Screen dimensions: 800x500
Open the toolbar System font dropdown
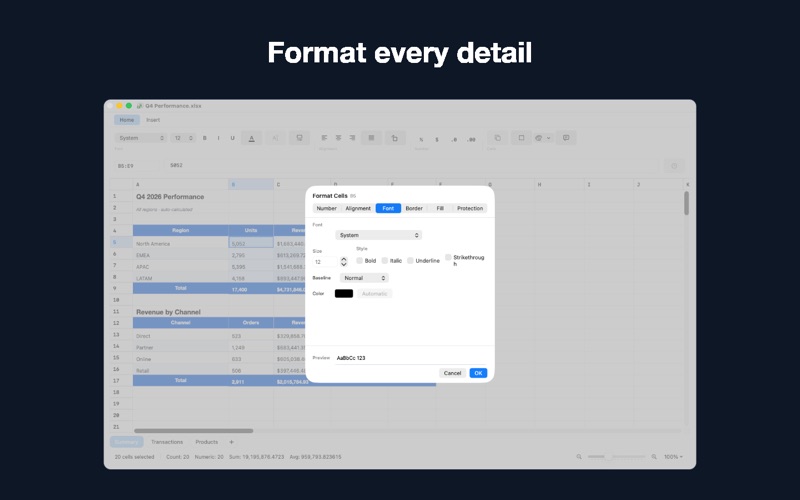point(140,138)
